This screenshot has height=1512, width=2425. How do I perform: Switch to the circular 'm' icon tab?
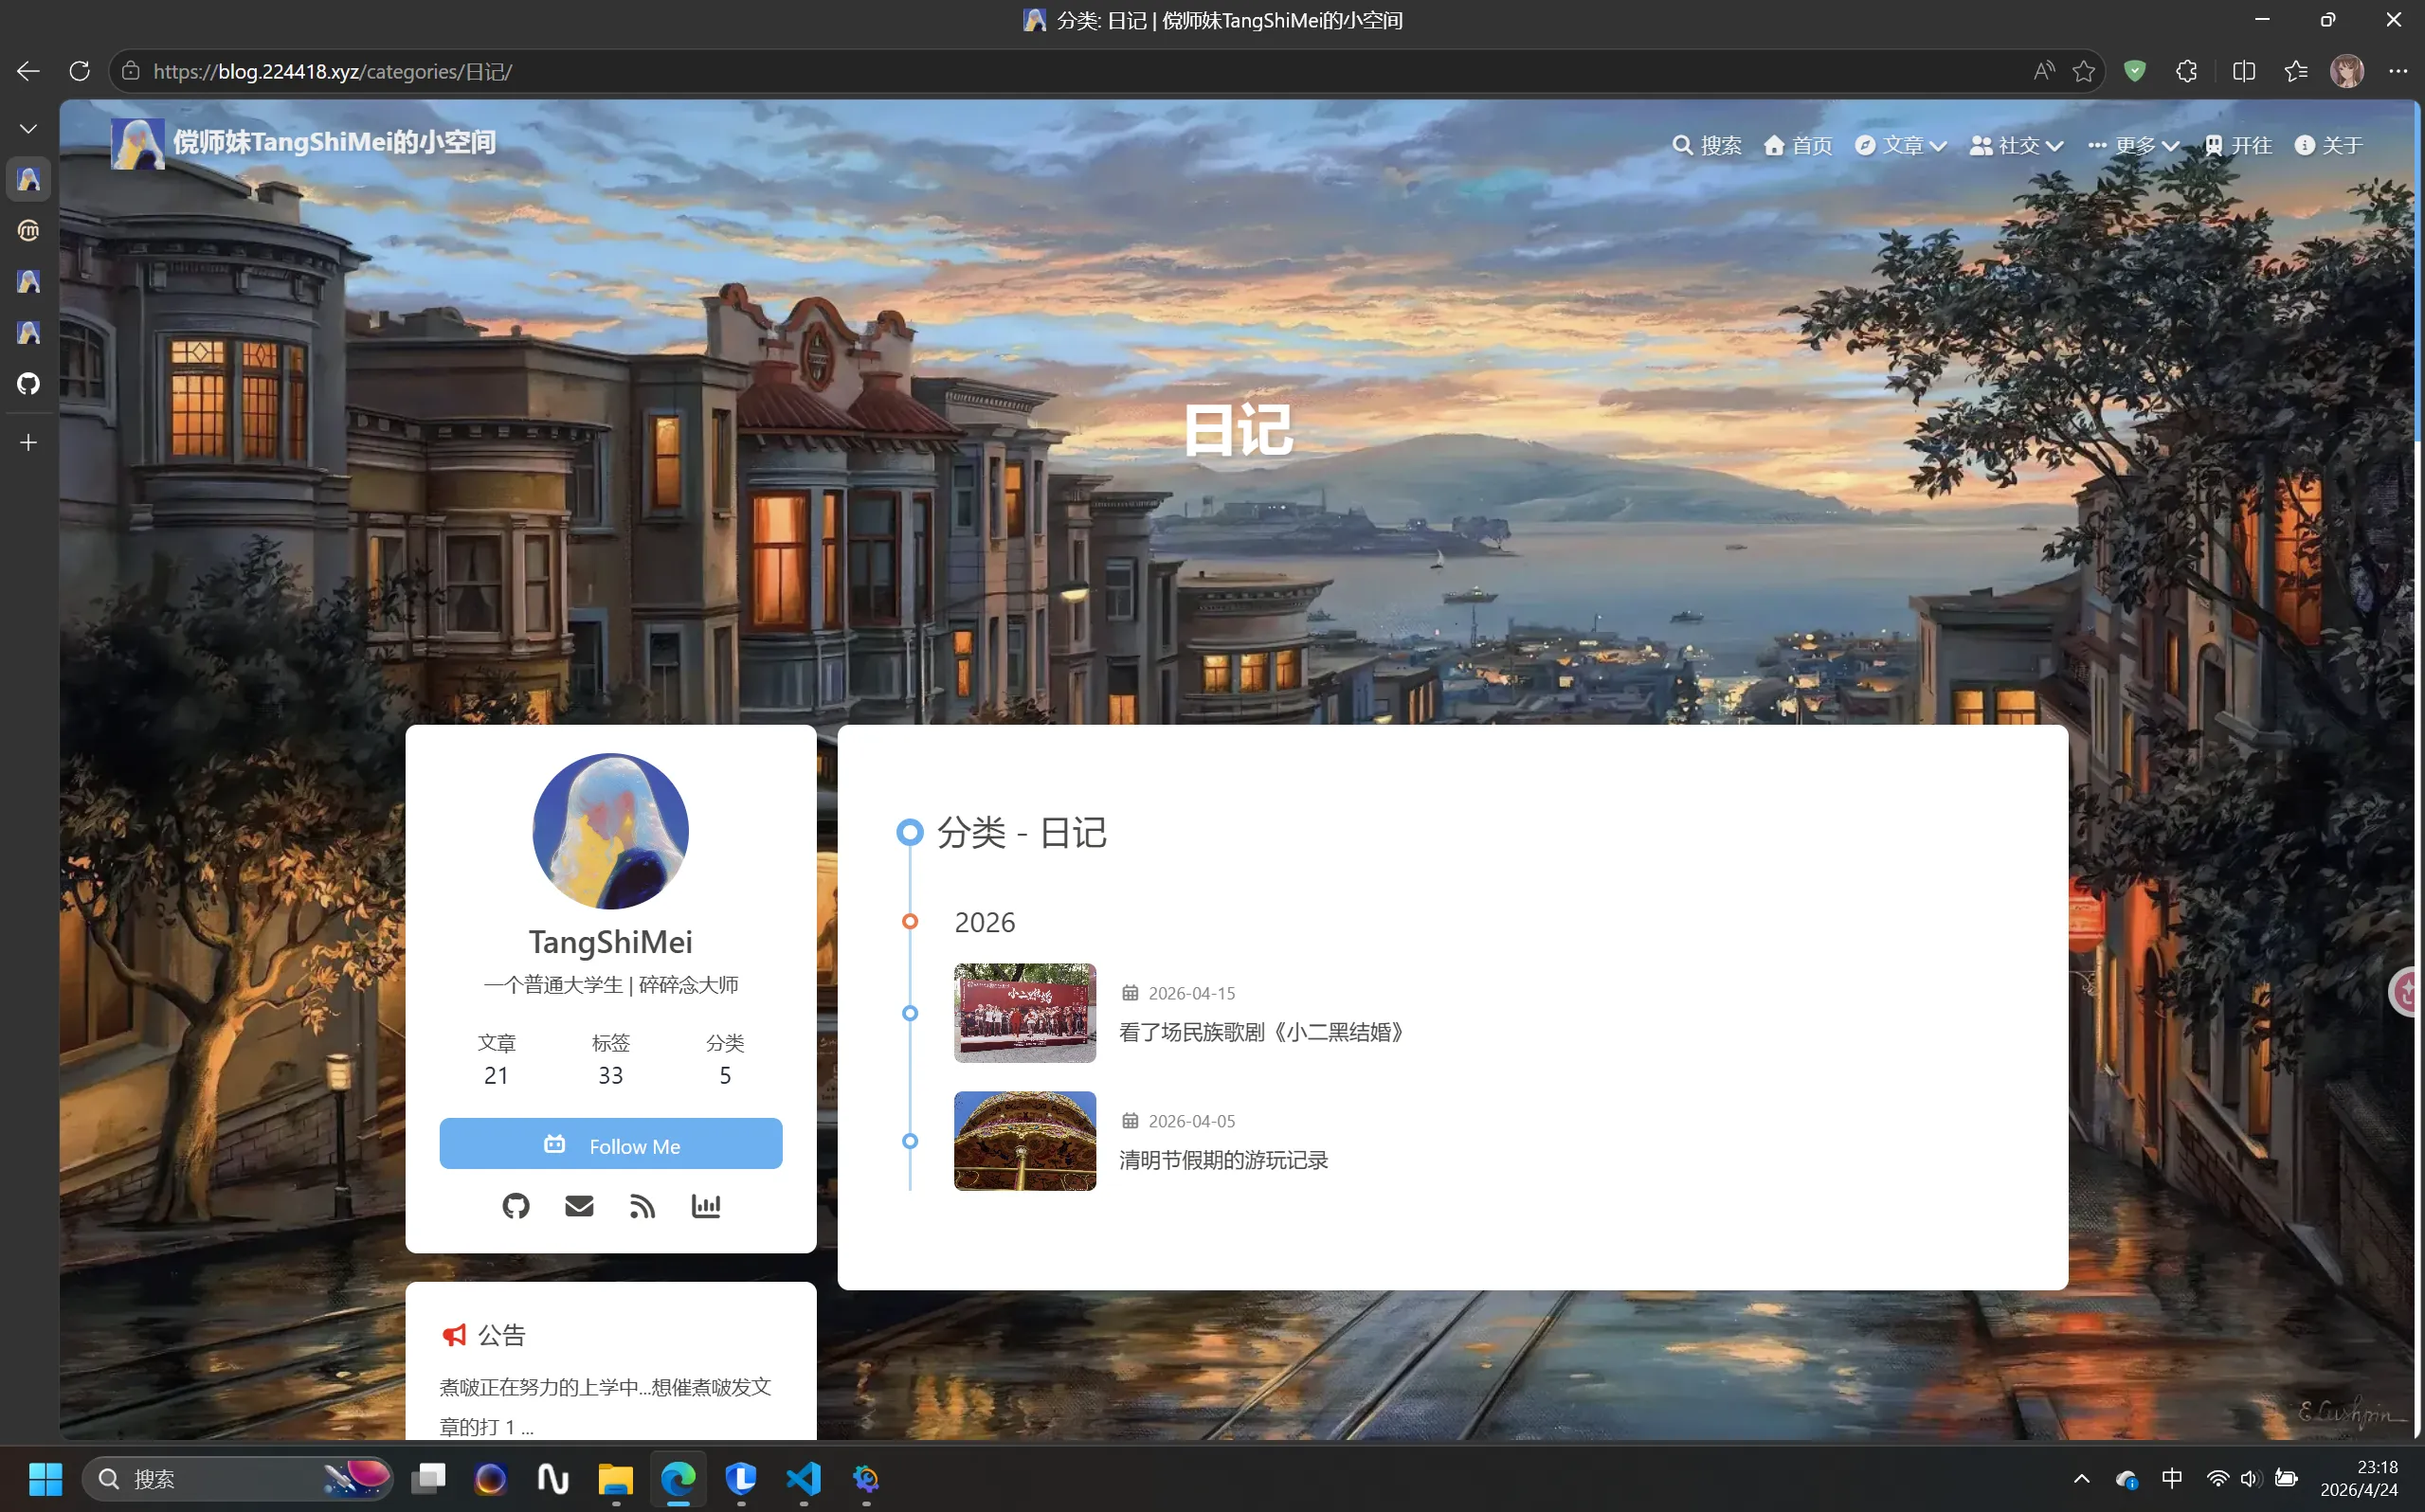pos(28,231)
